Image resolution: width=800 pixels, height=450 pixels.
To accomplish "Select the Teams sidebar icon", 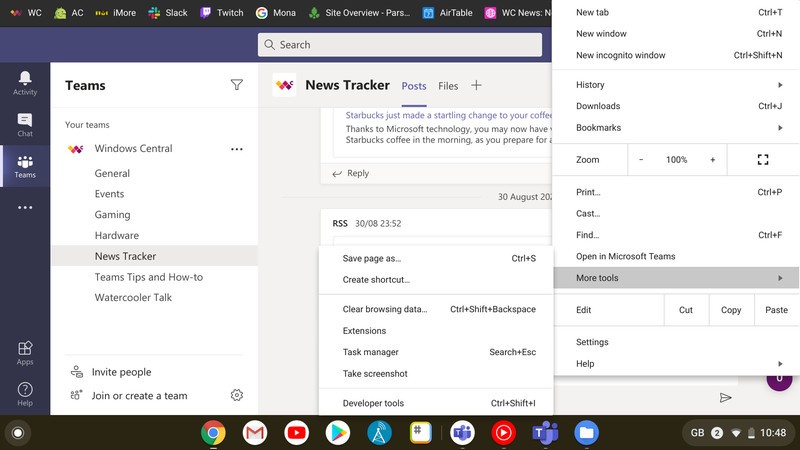I will [24, 166].
